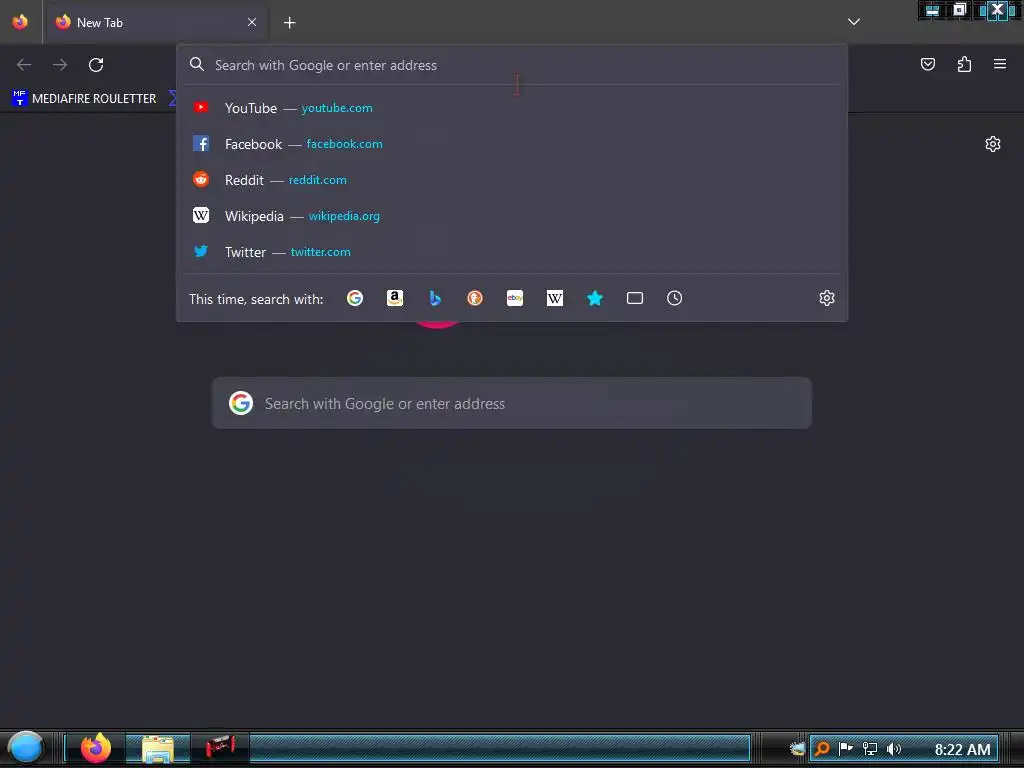Open Firefox from taskbar
This screenshot has height=768, width=1024.
(96, 748)
